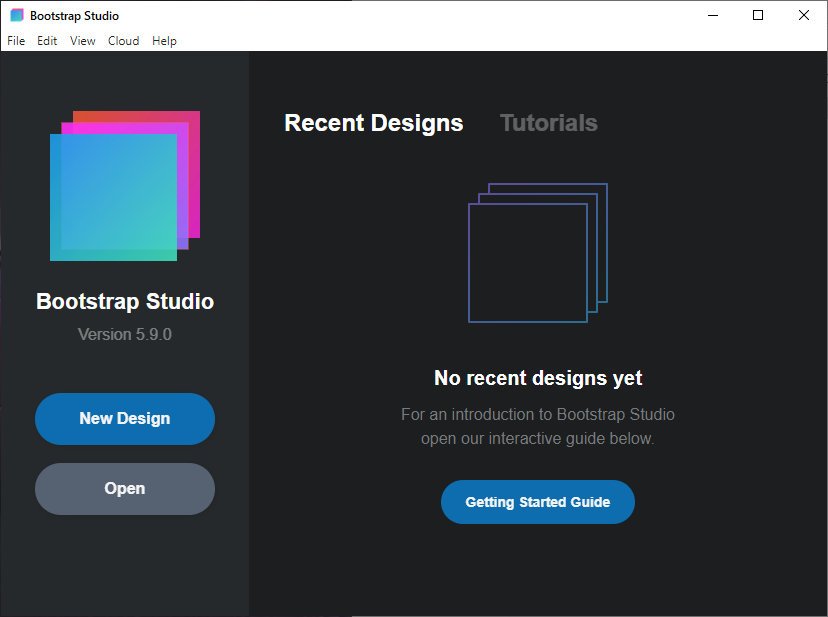Click the Version 5.9.0 text
Image resolution: width=828 pixels, height=617 pixels.
(125, 334)
